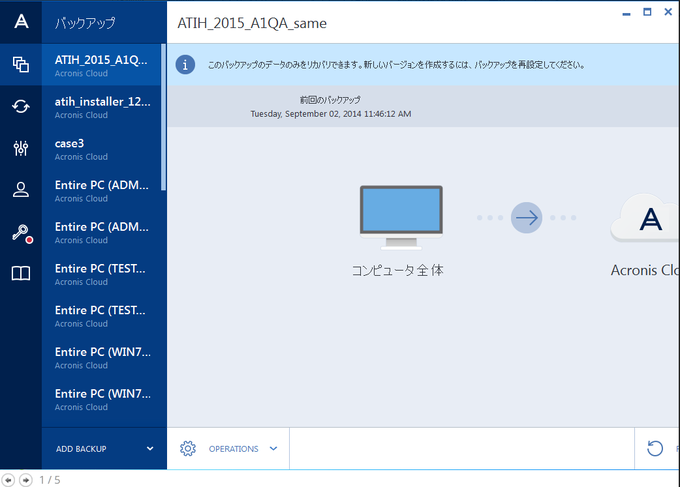Click the コンピュータ全体 source label
The image size is (680, 487).
click(x=398, y=270)
